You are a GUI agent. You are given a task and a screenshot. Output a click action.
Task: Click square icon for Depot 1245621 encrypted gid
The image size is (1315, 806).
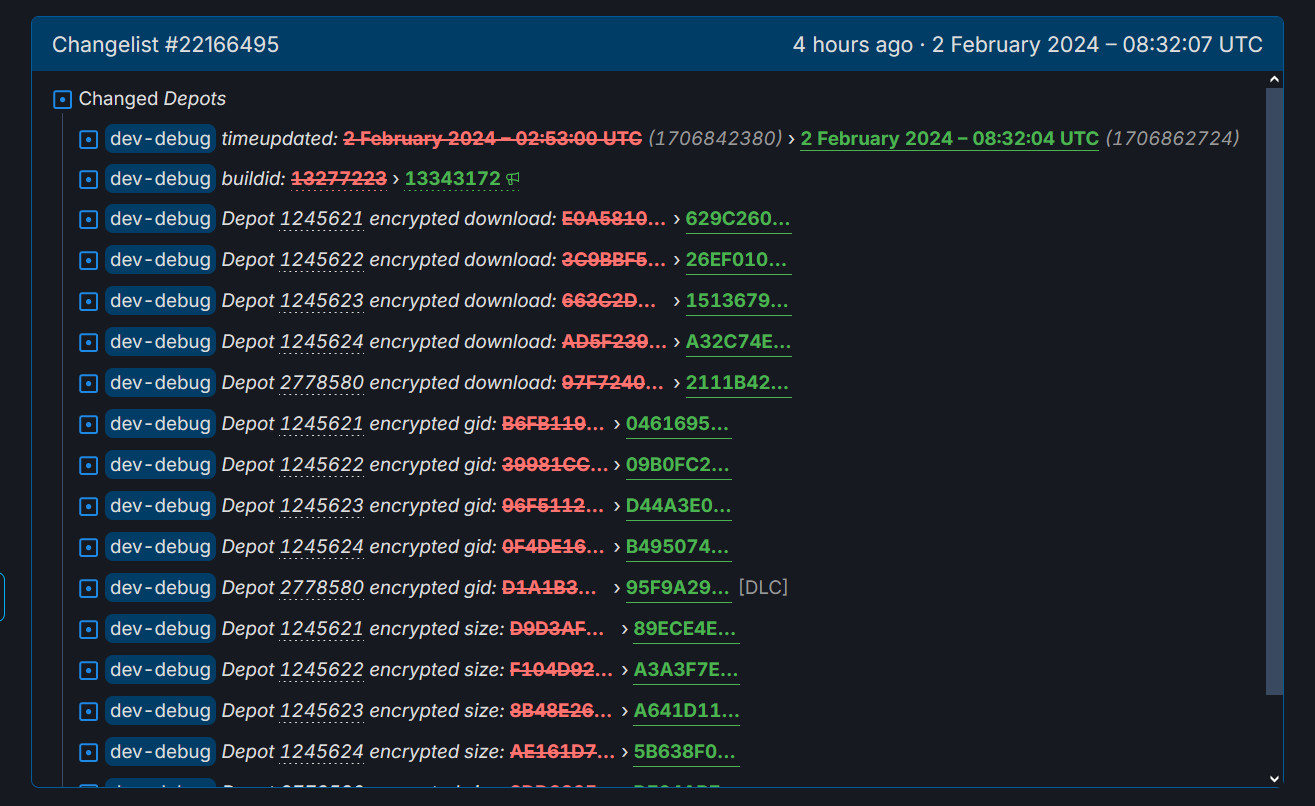pyautogui.click(x=89, y=425)
